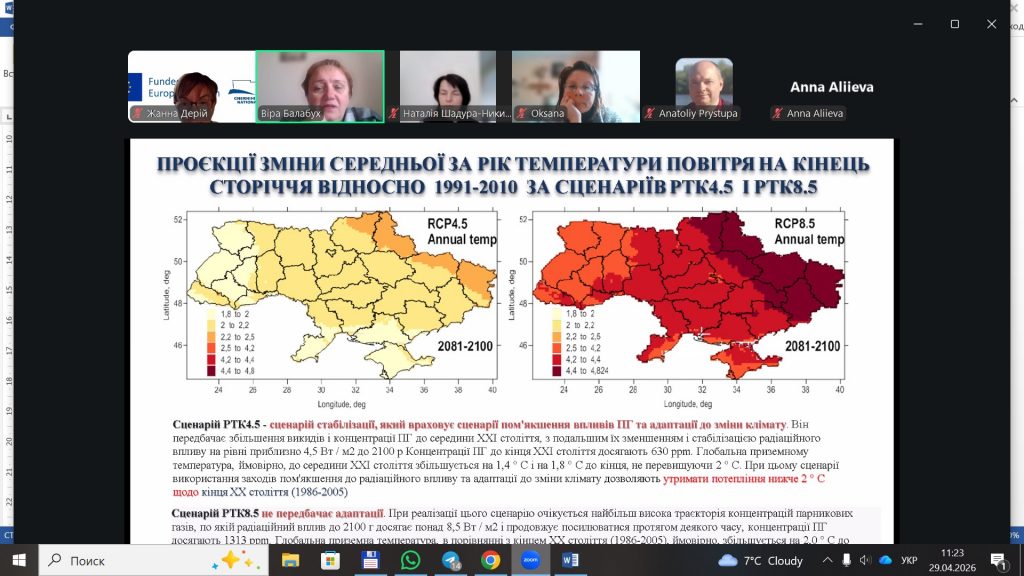1024x576 pixels.
Task: Switch to Google Chrome in the taskbar
Action: coord(490,560)
